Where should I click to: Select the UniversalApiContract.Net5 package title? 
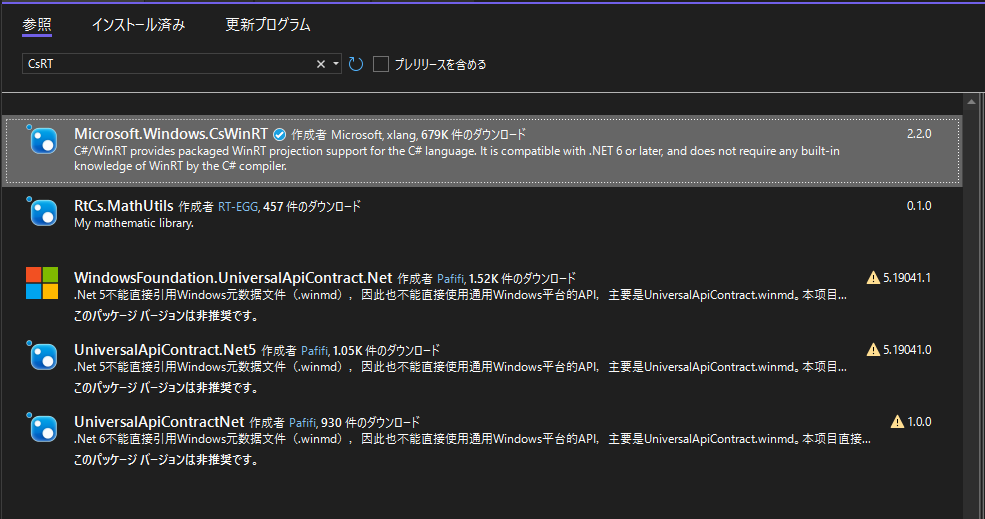pos(165,349)
